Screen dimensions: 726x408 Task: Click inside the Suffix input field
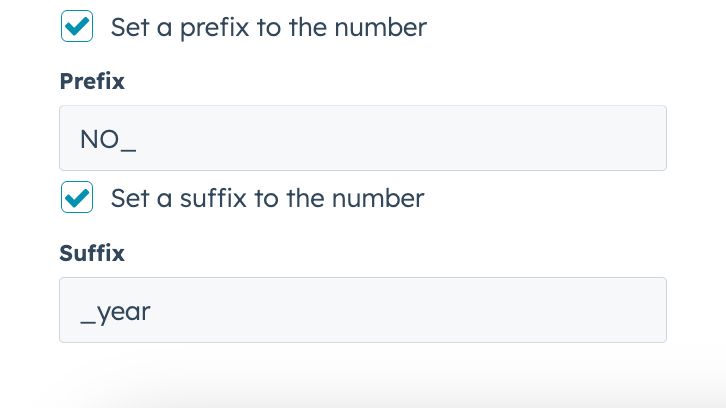pyautogui.click(x=362, y=310)
